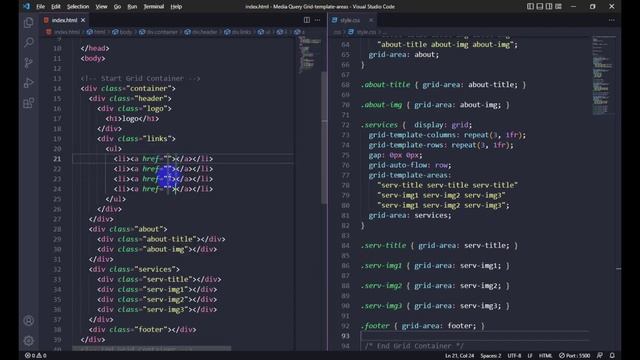Image resolution: width=640 pixels, height=360 pixels.
Task: Toggle the primary side bar layout icon
Action: coord(530,6)
